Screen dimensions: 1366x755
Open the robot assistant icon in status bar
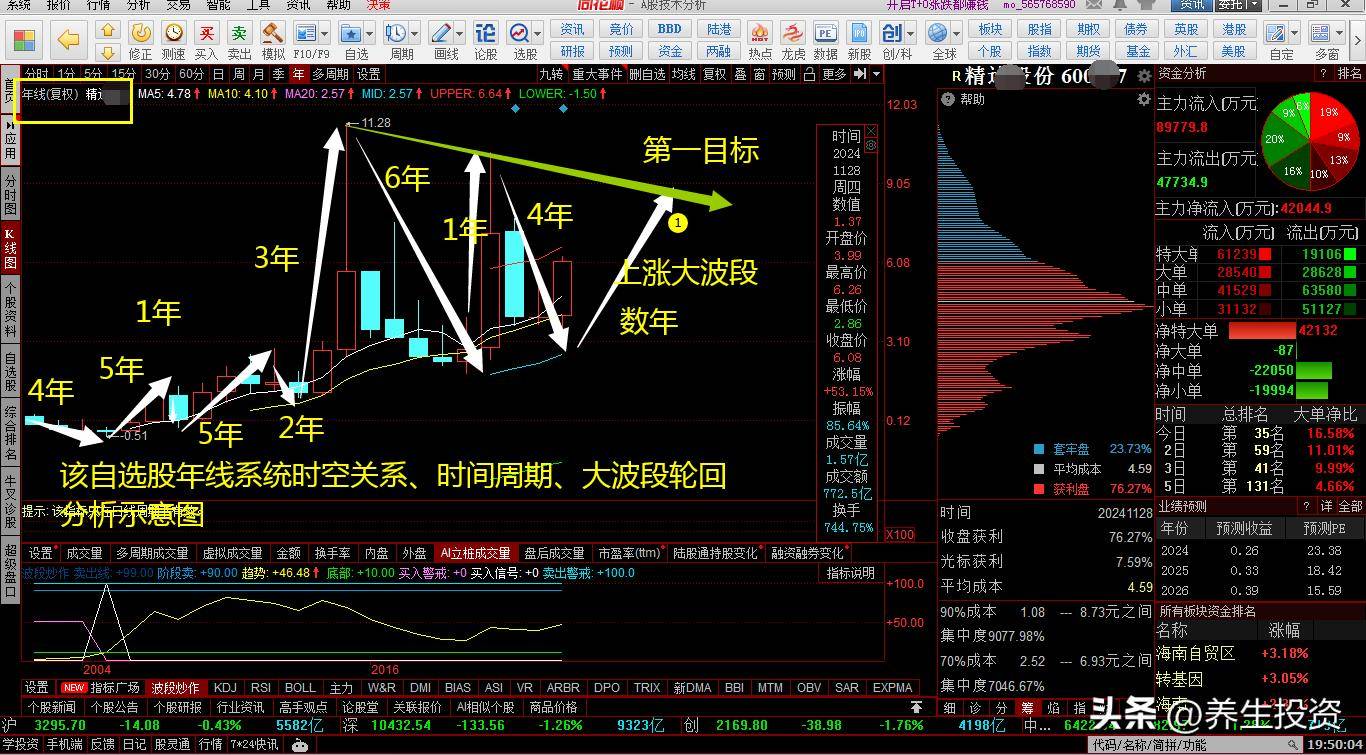(299, 745)
